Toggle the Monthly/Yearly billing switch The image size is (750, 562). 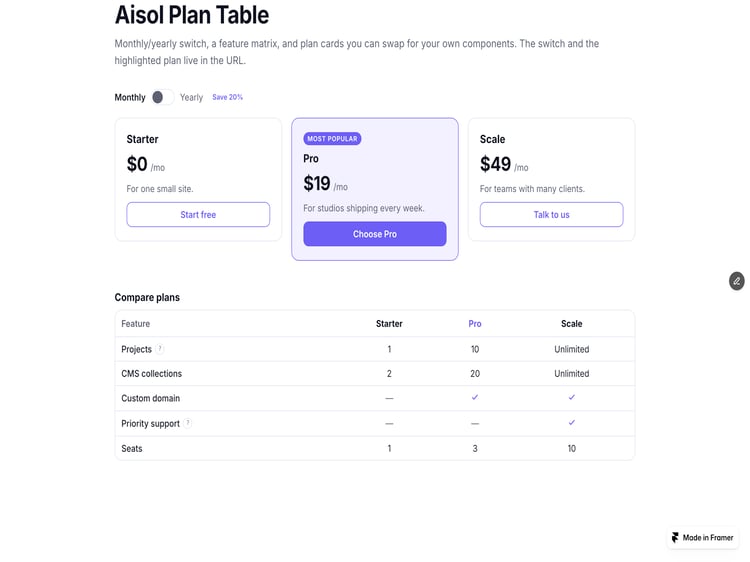click(x=163, y=97)
